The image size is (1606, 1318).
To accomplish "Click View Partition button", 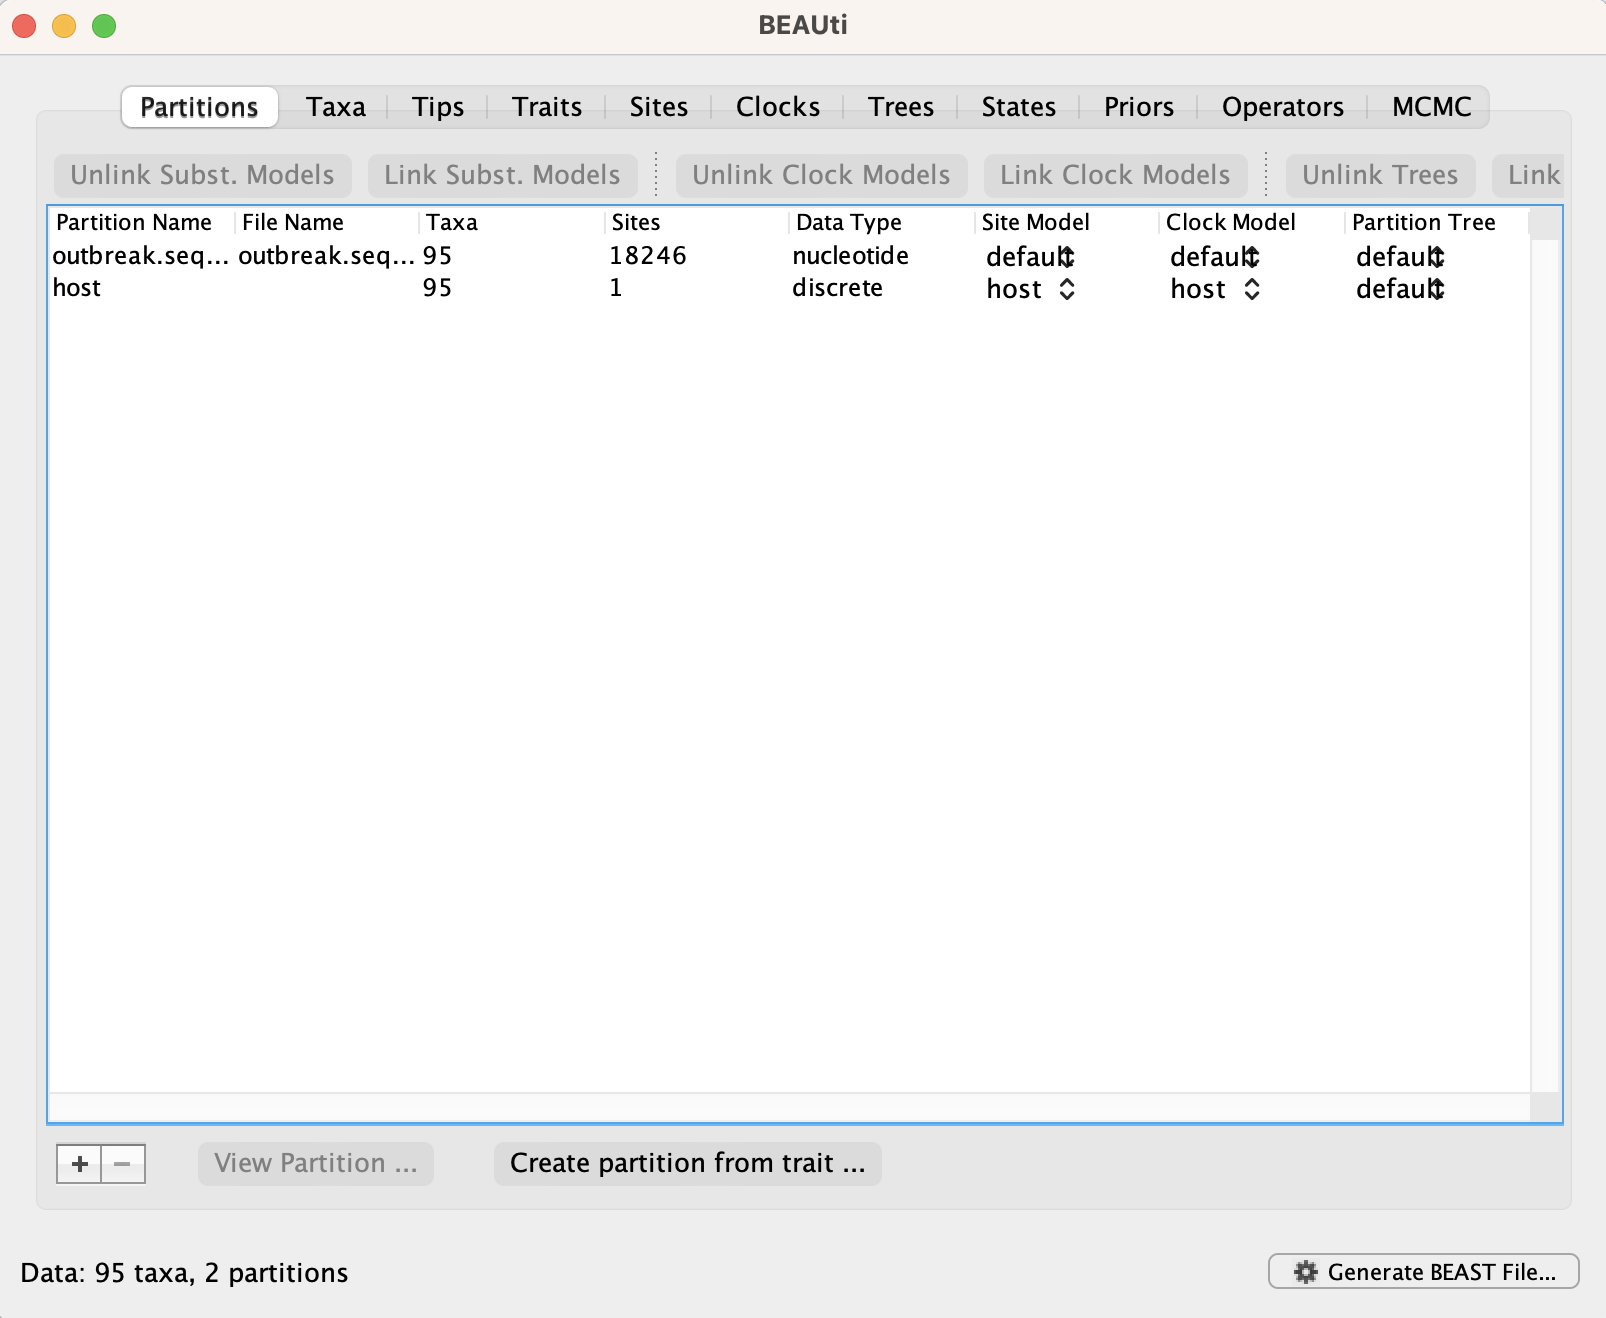I will [315, 1164].
